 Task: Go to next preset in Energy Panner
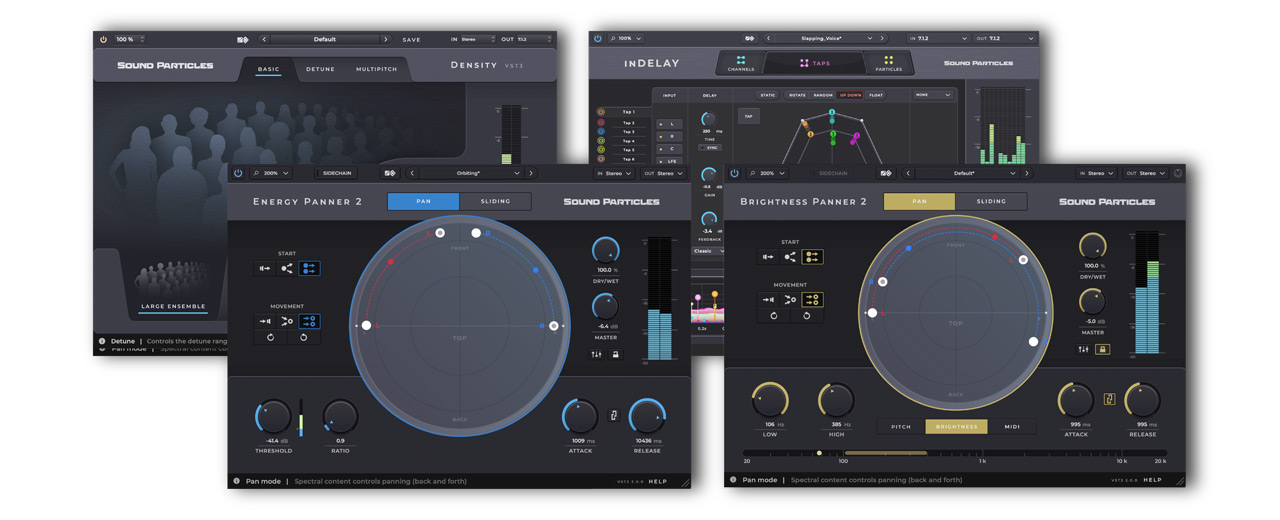coord(530,173)
